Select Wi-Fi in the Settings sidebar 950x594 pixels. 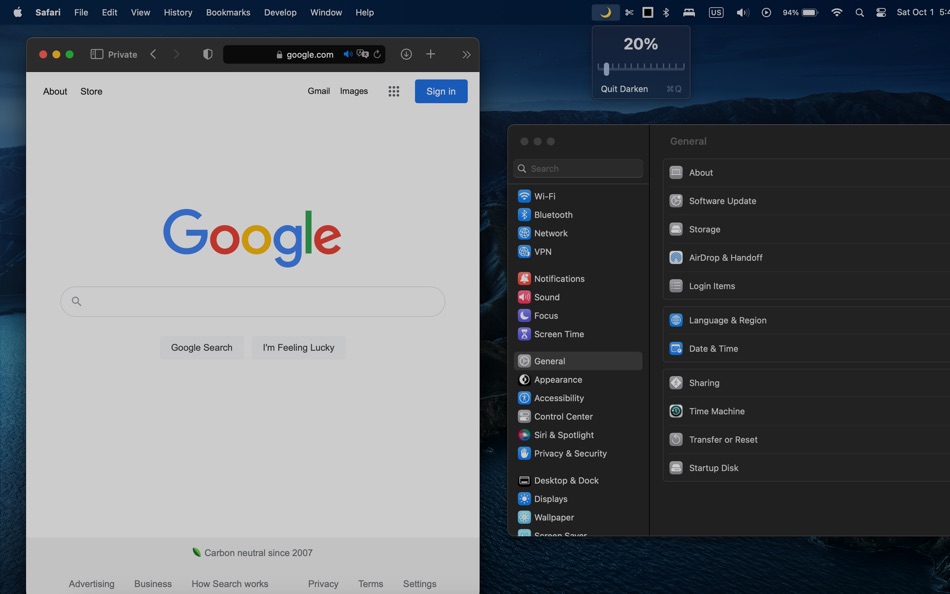577,196
